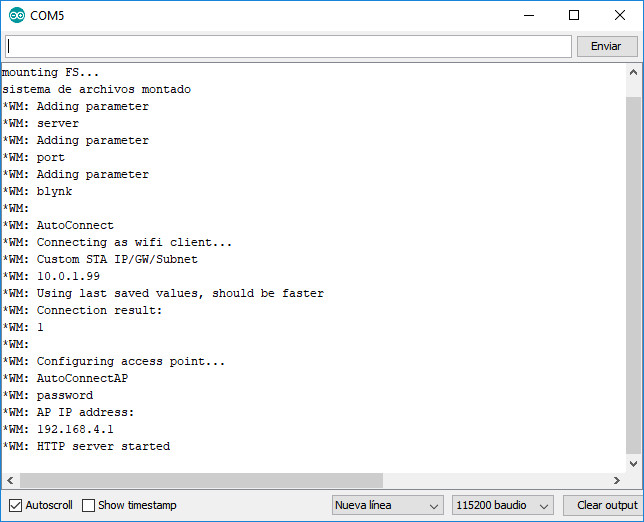Click the vertical scrollbar up arrow
This screenshot has width=644, height=522.
633,72
